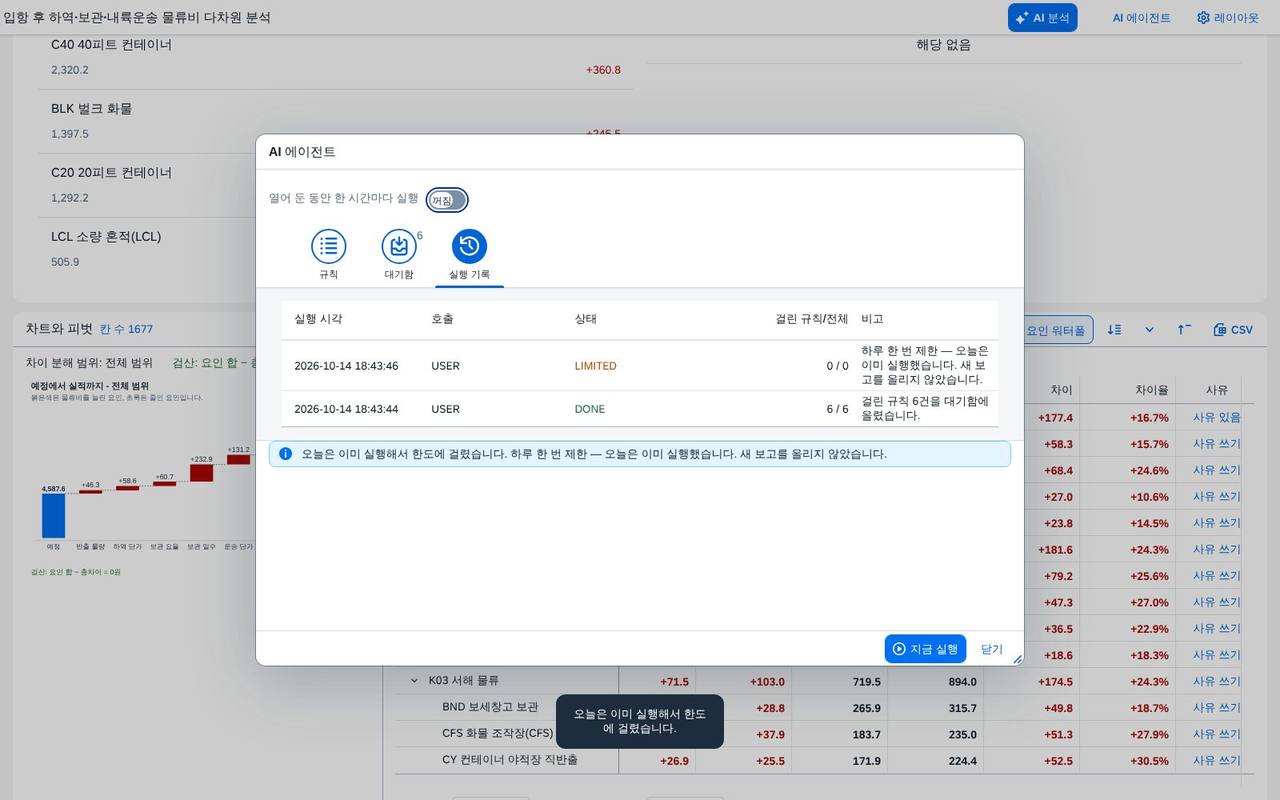This screenshot has width=1280, height=800.
Task: Click 사유 쓰기 in the +30.5% CY row
Action: [x=1216, y=761]
